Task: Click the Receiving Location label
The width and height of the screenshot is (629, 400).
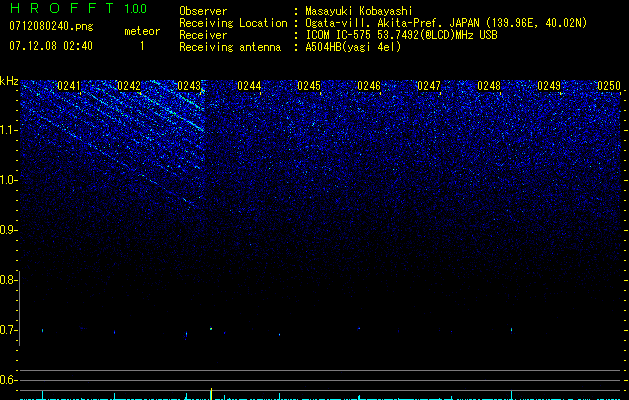Action: [233, 23]
